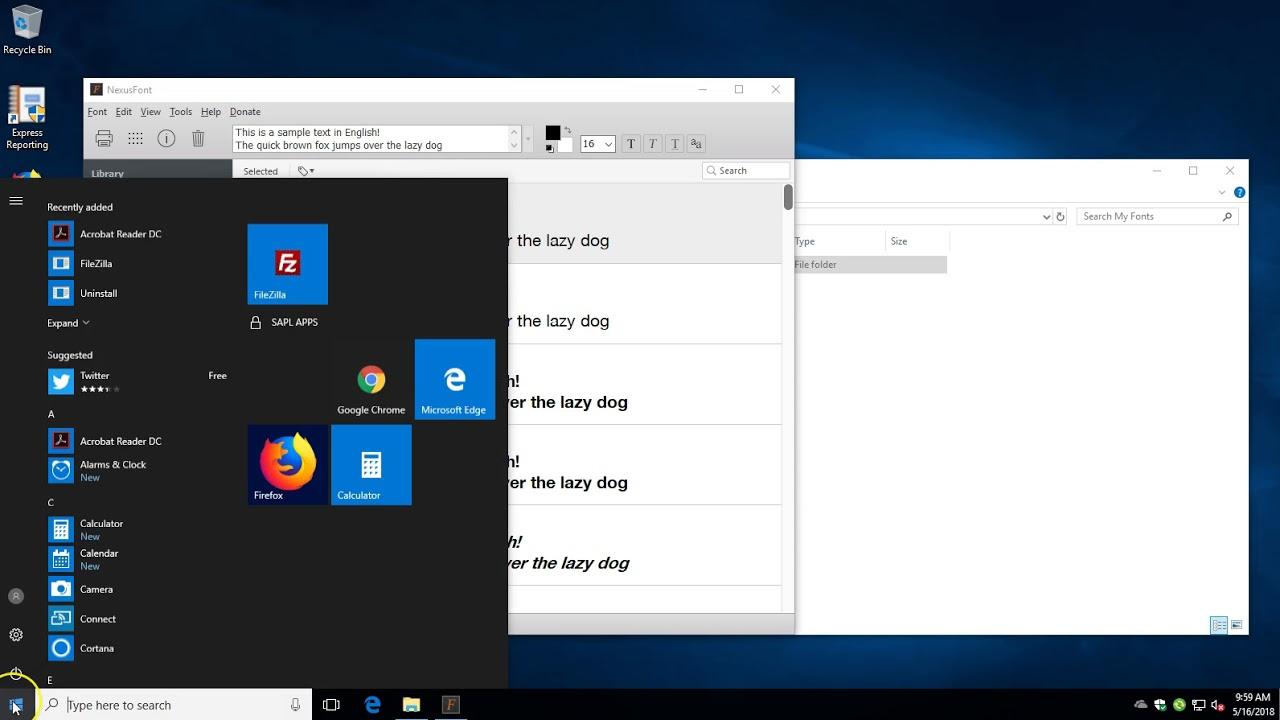The height and width of the screenshot is (720, 1280).
Task: Open the View menu in NexusFont
Action: [x=150, y=112]
